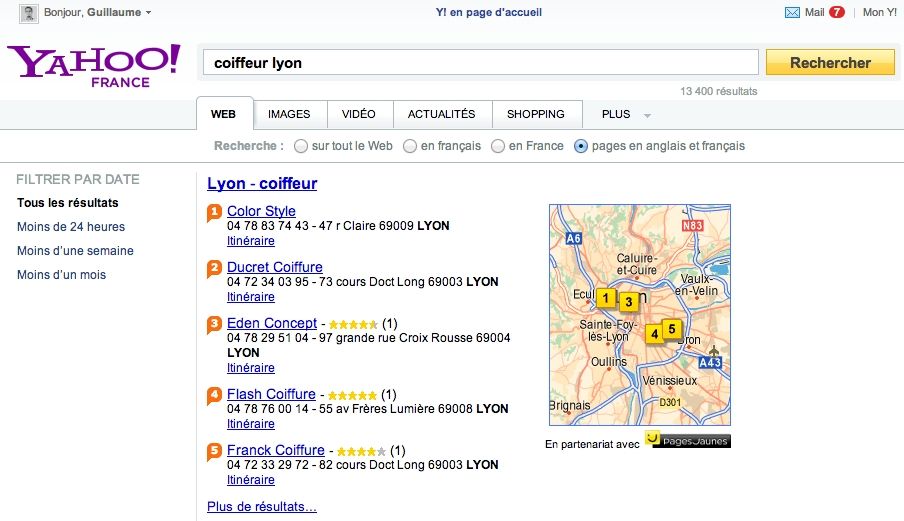Select 'pages en anglais et français' radio
The width and height of the screenshot is (904, 521).
point(581,146)
